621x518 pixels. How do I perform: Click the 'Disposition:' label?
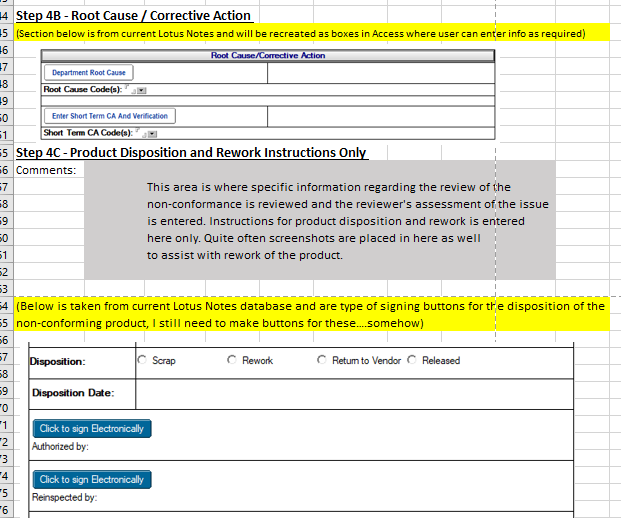tap(57, 362)
